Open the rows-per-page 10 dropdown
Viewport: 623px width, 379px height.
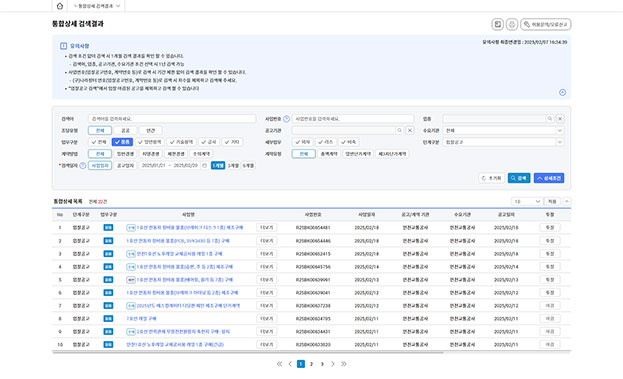pyautogui.click(x=526, y=201)
